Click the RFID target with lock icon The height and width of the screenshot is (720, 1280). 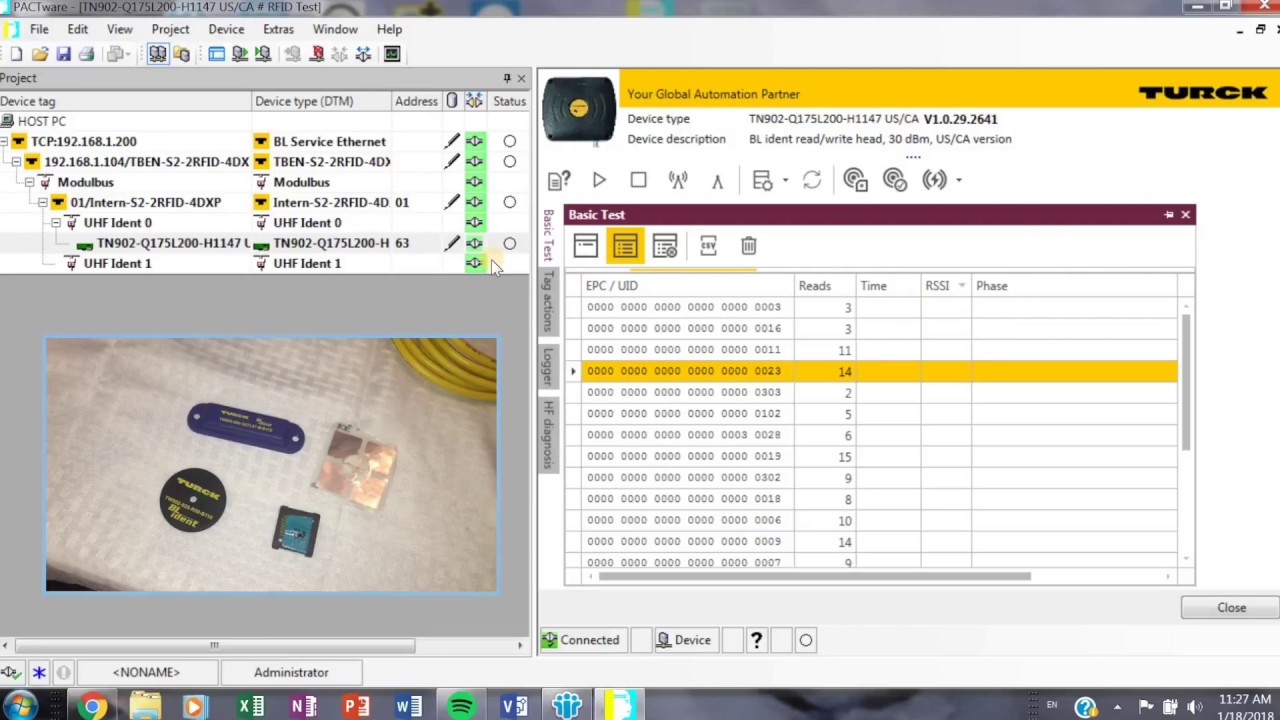coord(855,180)
